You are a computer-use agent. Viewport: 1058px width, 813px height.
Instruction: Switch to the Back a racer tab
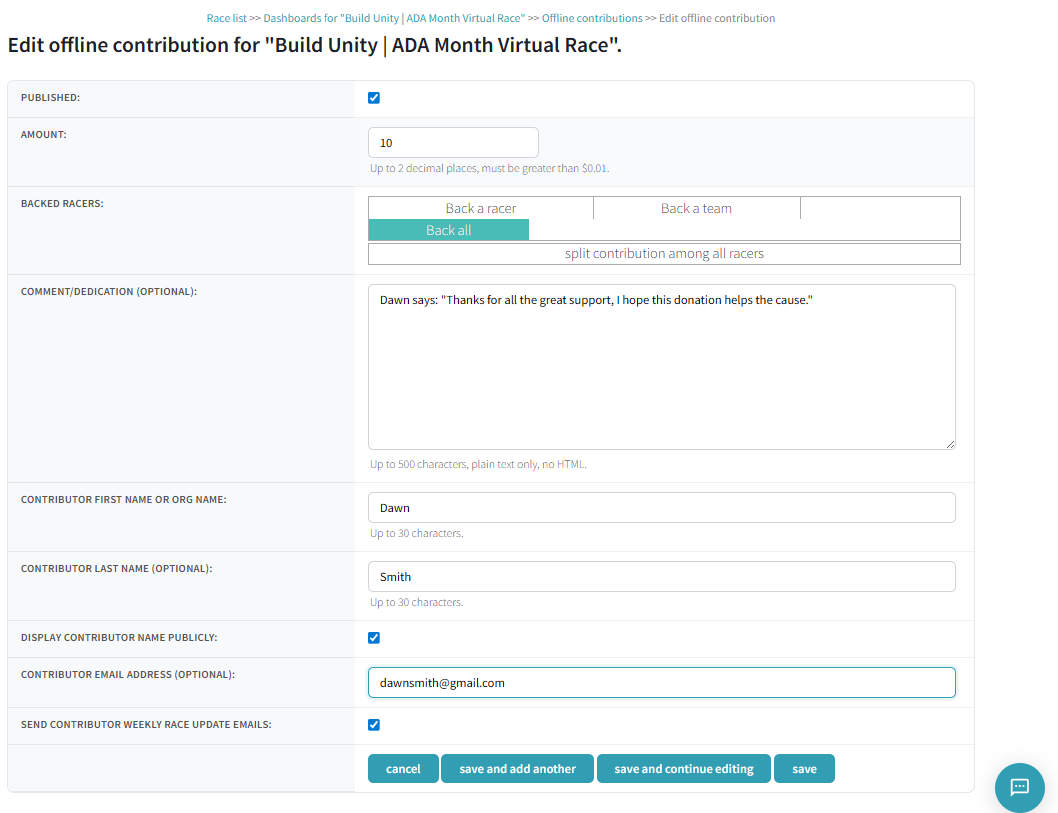(480, 208)
